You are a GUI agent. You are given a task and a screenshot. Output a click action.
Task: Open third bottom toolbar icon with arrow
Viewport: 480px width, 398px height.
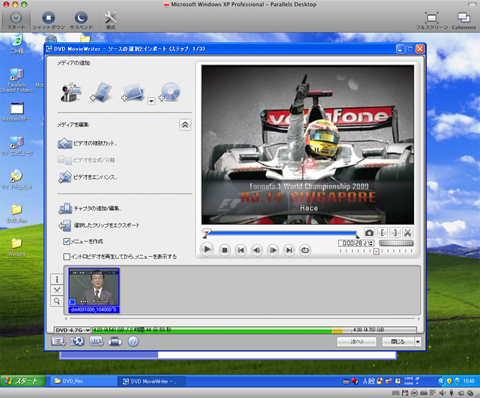[96, 341]
